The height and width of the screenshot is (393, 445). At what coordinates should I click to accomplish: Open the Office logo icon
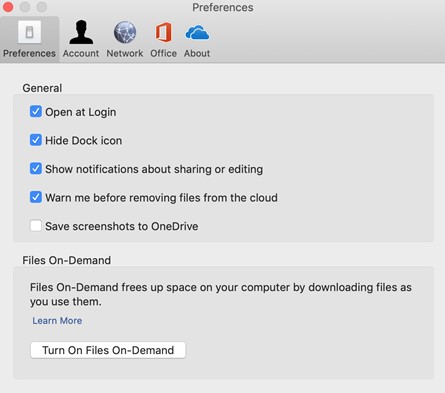coord(163,32)
